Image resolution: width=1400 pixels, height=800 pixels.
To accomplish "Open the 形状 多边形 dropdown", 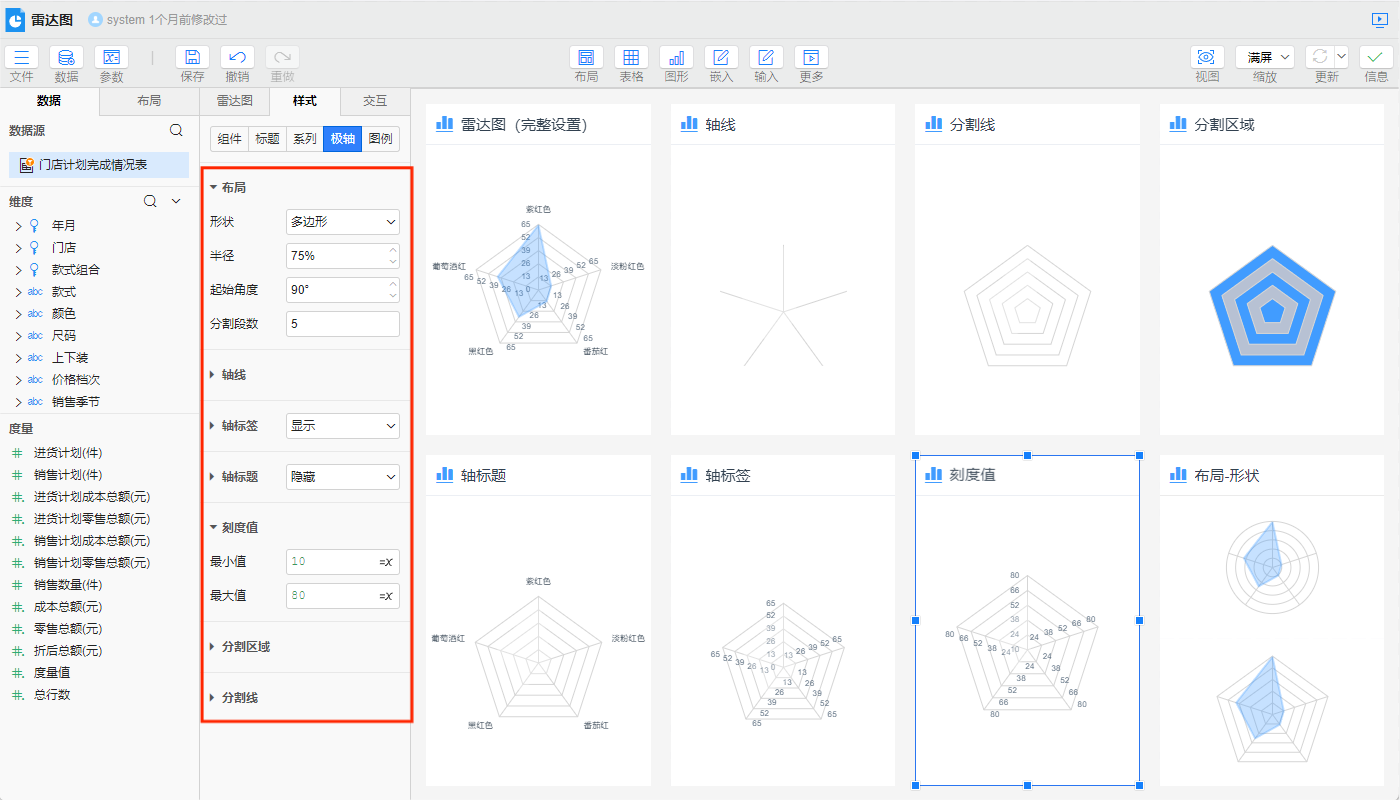I will click(x=342, y=222).
